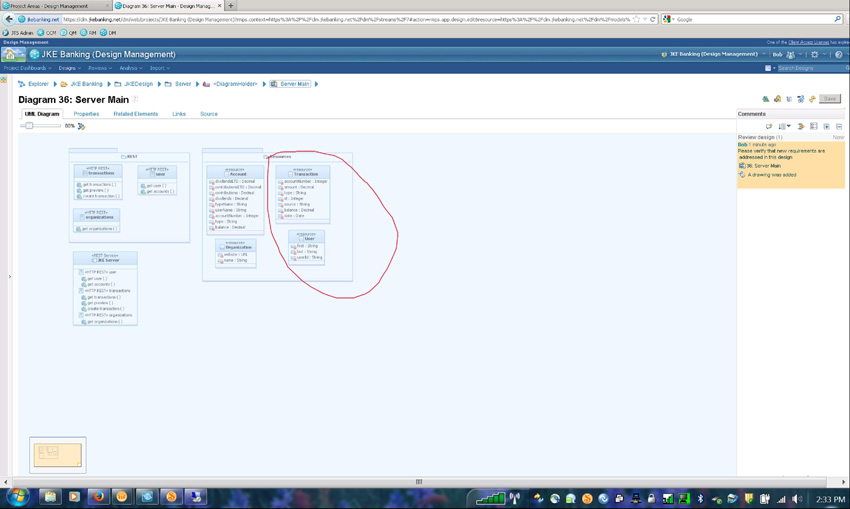Click the JTS Admin bookmark
This screenshot has height=509, width=850.
tap(18, 33)
